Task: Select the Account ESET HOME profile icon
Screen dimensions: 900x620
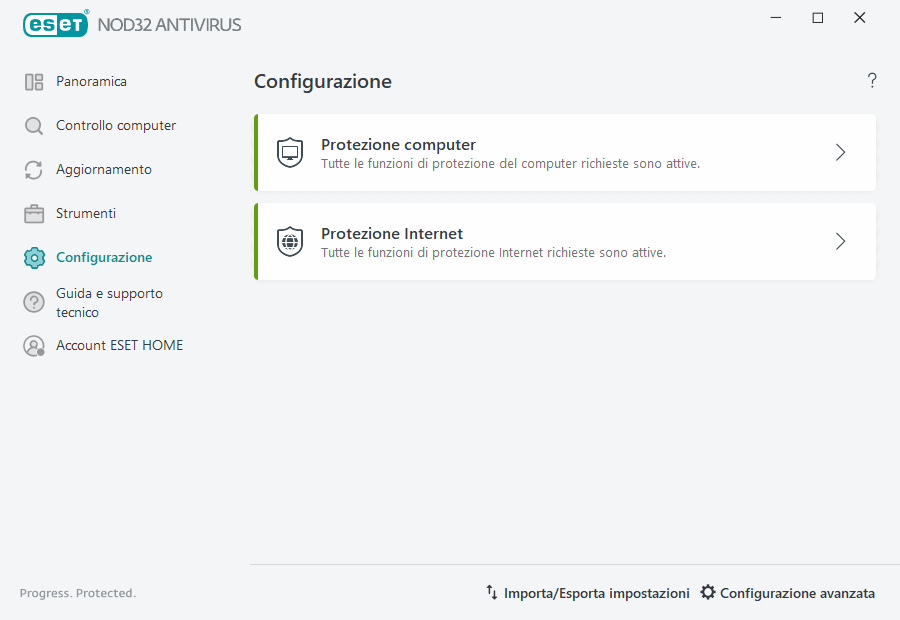Action: (x=33, y=345)
